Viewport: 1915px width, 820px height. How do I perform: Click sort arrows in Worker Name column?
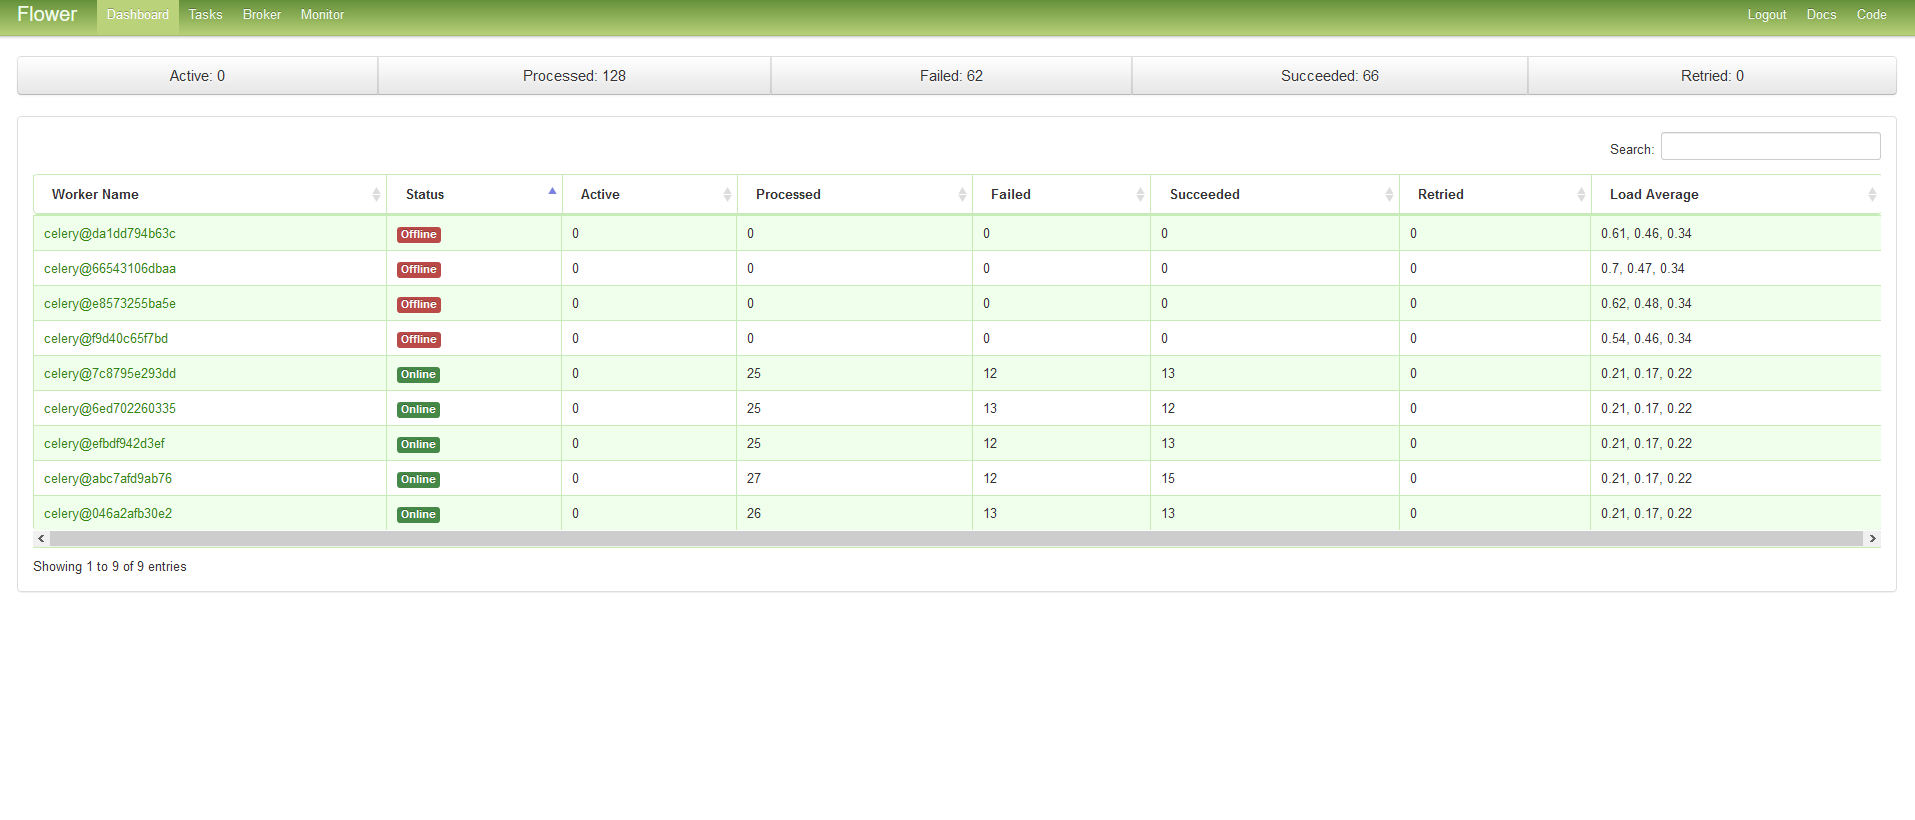(376, 195)
